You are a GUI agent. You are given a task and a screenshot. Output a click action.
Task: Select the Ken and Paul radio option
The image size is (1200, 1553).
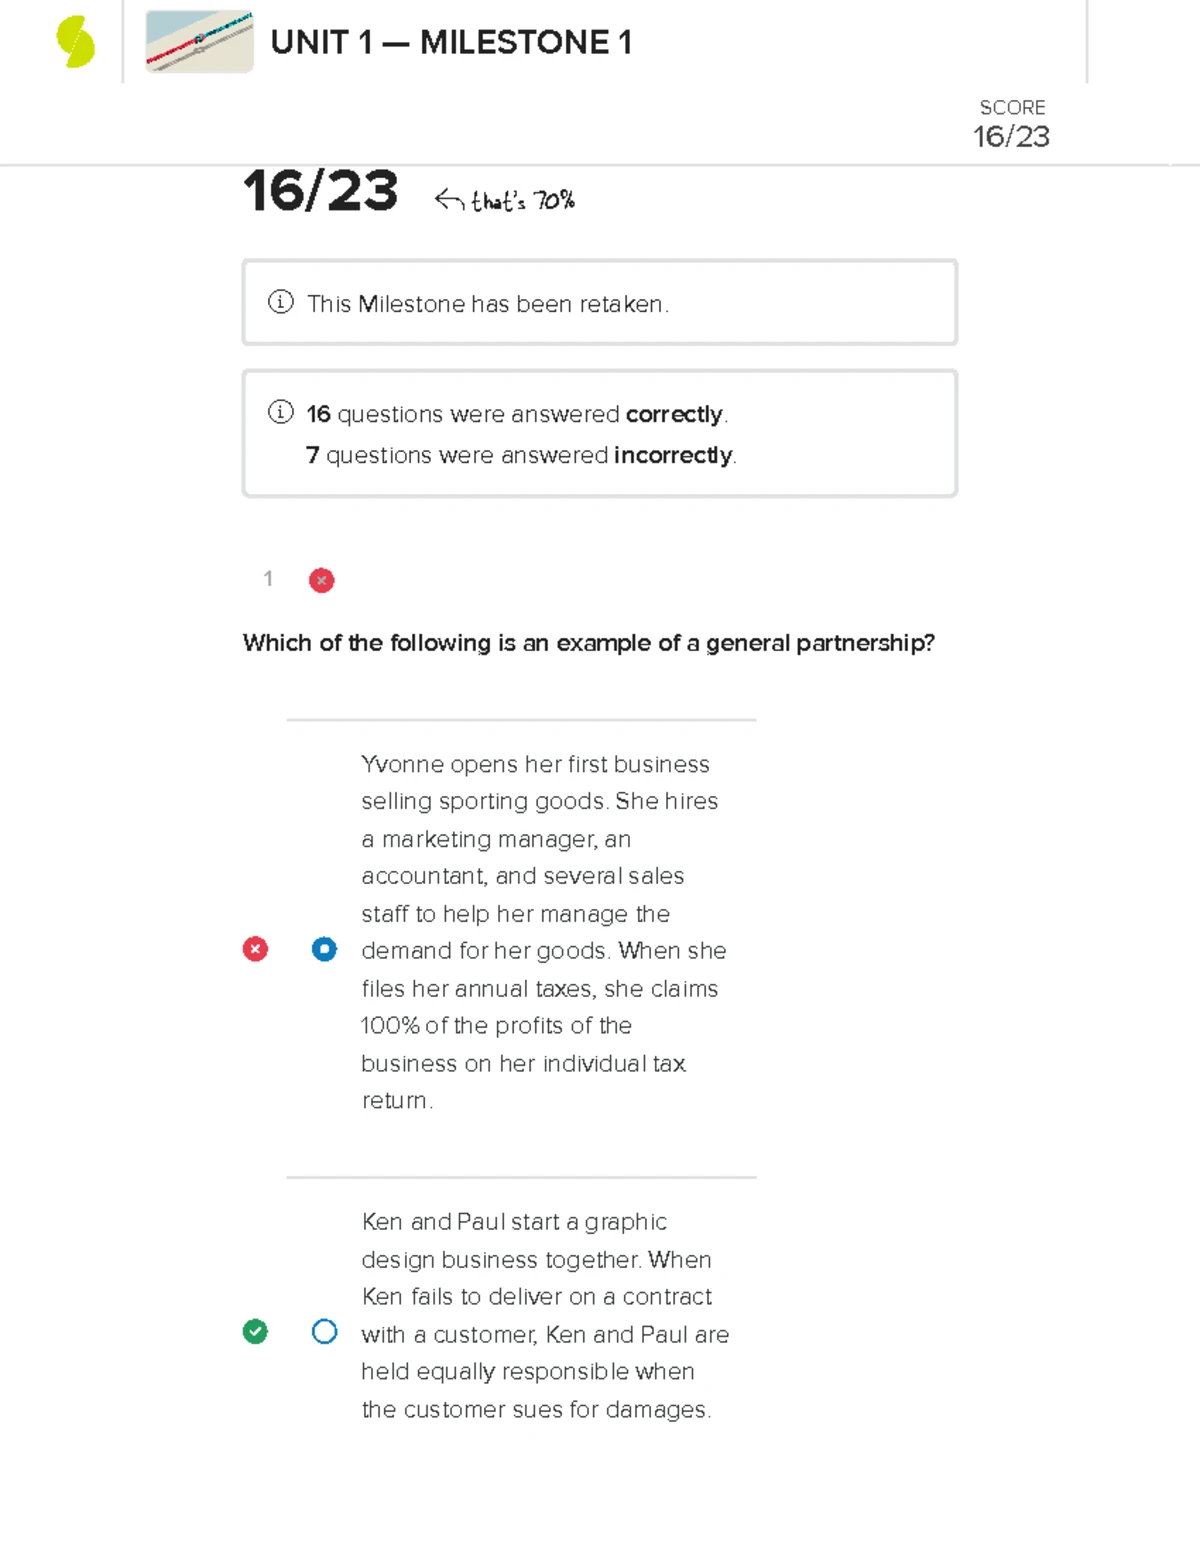(324, 1331)
